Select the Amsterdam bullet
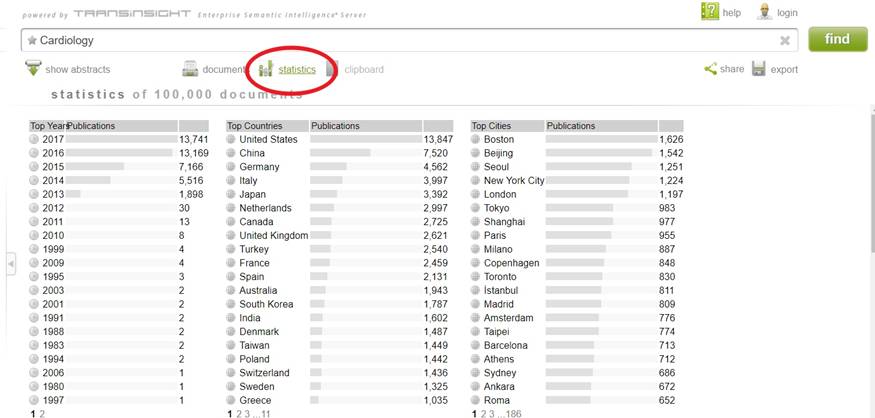875x418 pixels. (475, 318)
